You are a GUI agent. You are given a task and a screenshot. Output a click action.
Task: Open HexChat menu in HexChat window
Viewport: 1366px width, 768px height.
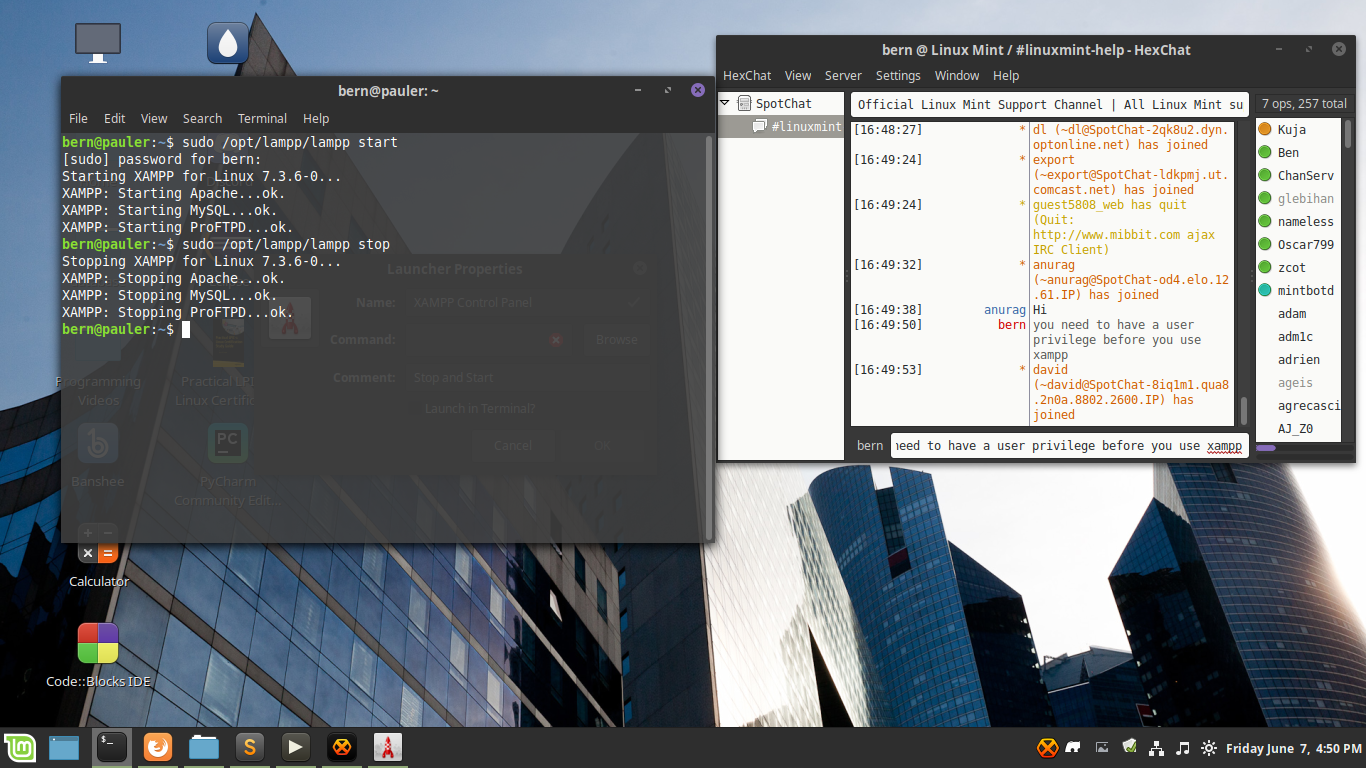[x=747, y=75]
